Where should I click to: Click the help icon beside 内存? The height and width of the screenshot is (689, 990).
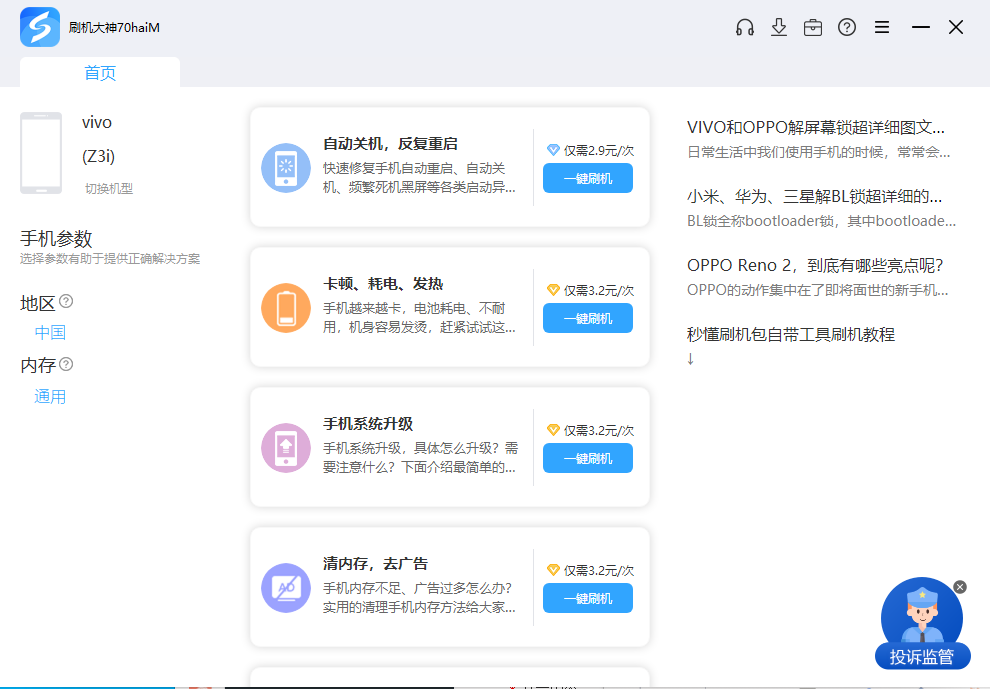(66, 364)
